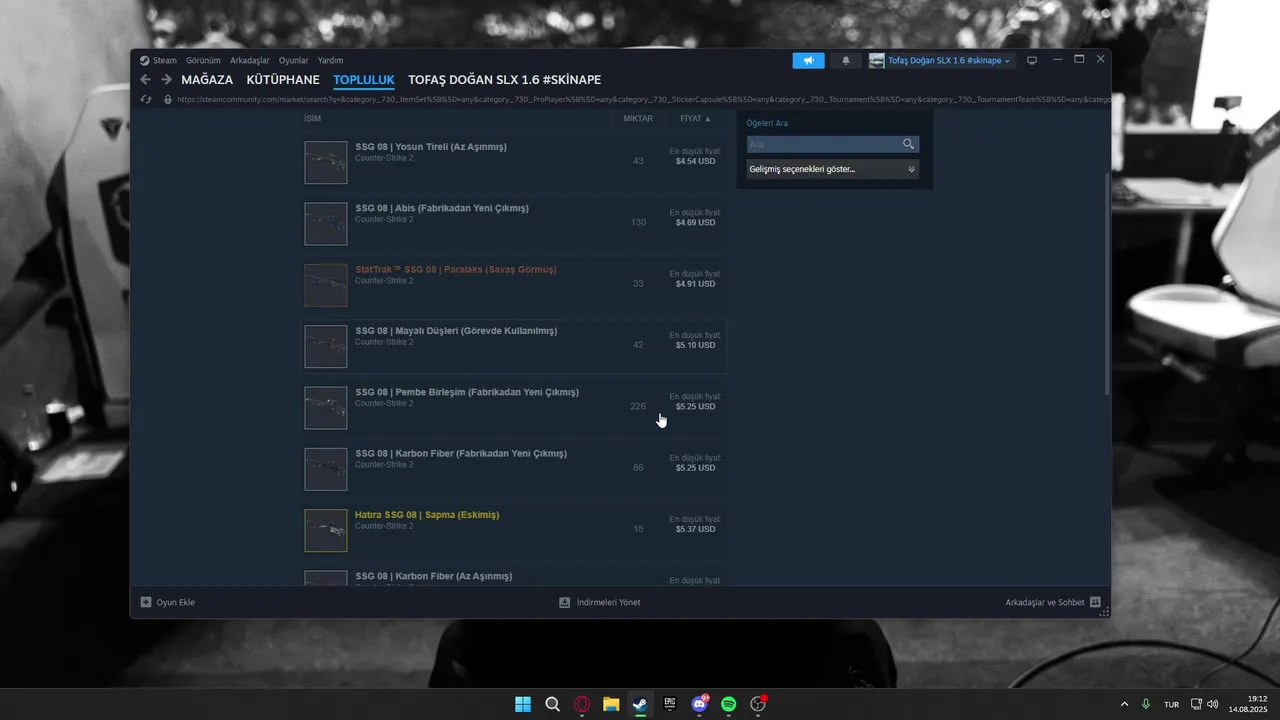Viewport: 1280px width, 720px height.
Task: Click the Hatıra Sapma skin thumbnail
Action: pos(326,530)
